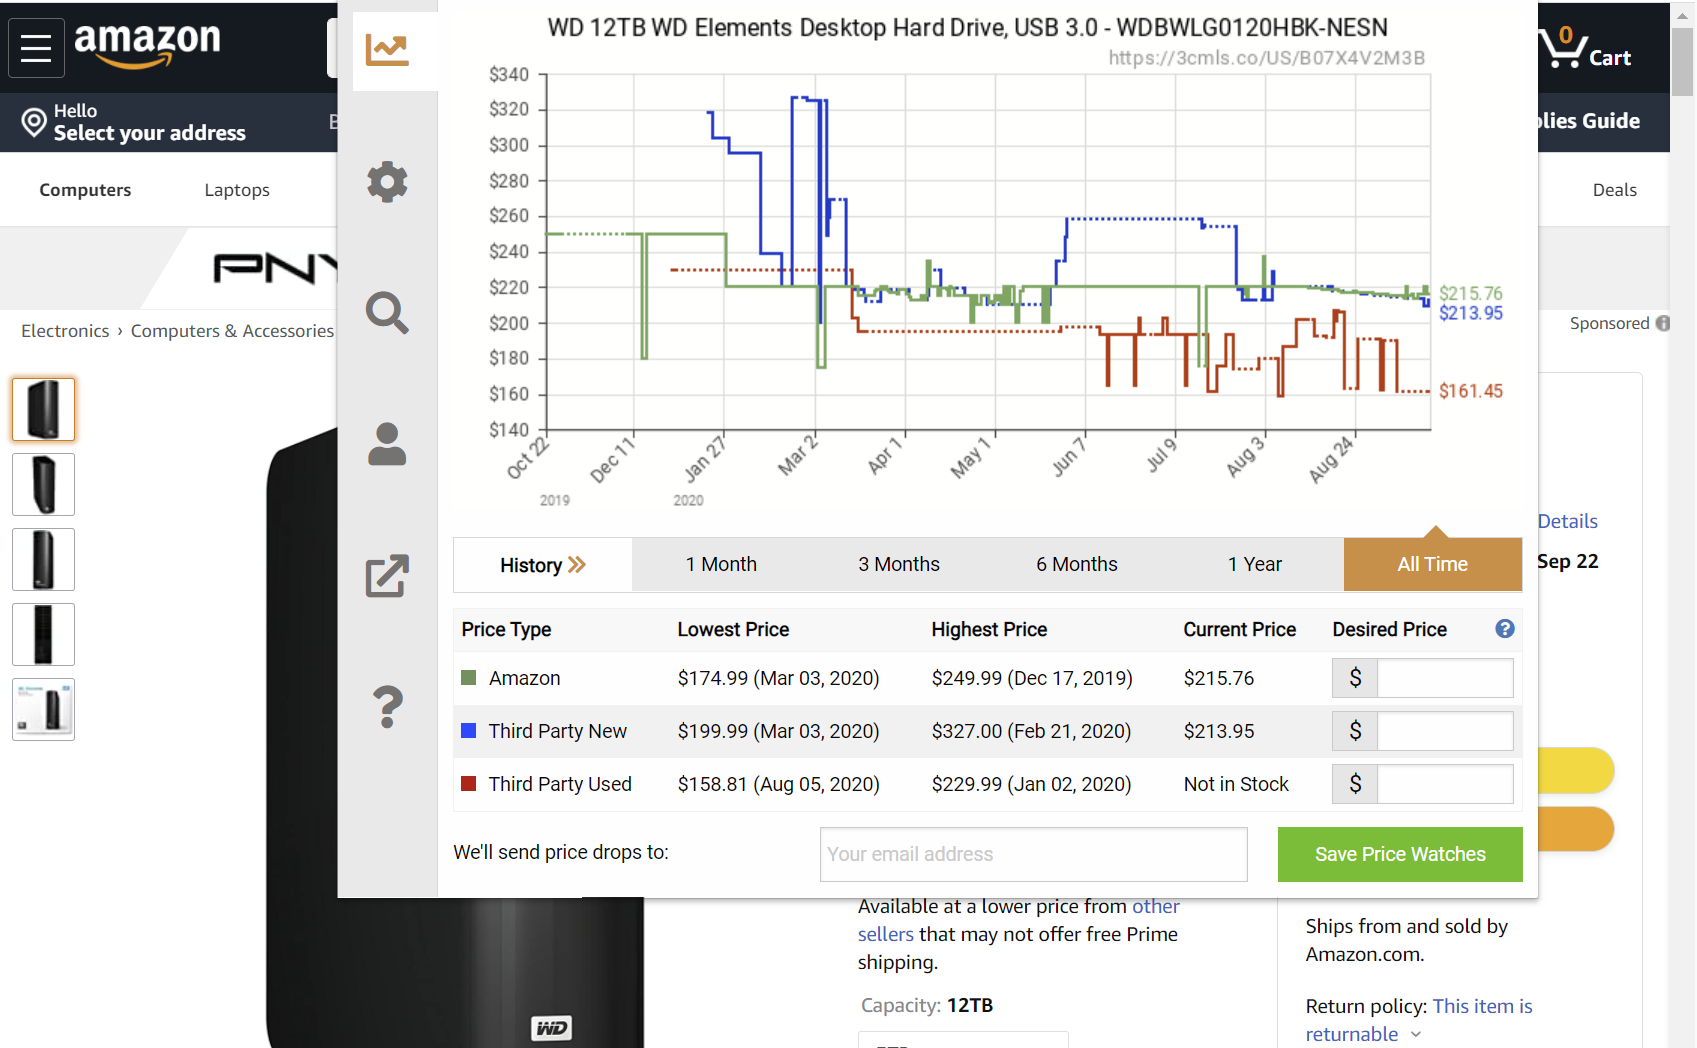This screenshot has width=1697, height=1048.
Task: Open the question mark help sidebar icon
Action: [388, 707]
